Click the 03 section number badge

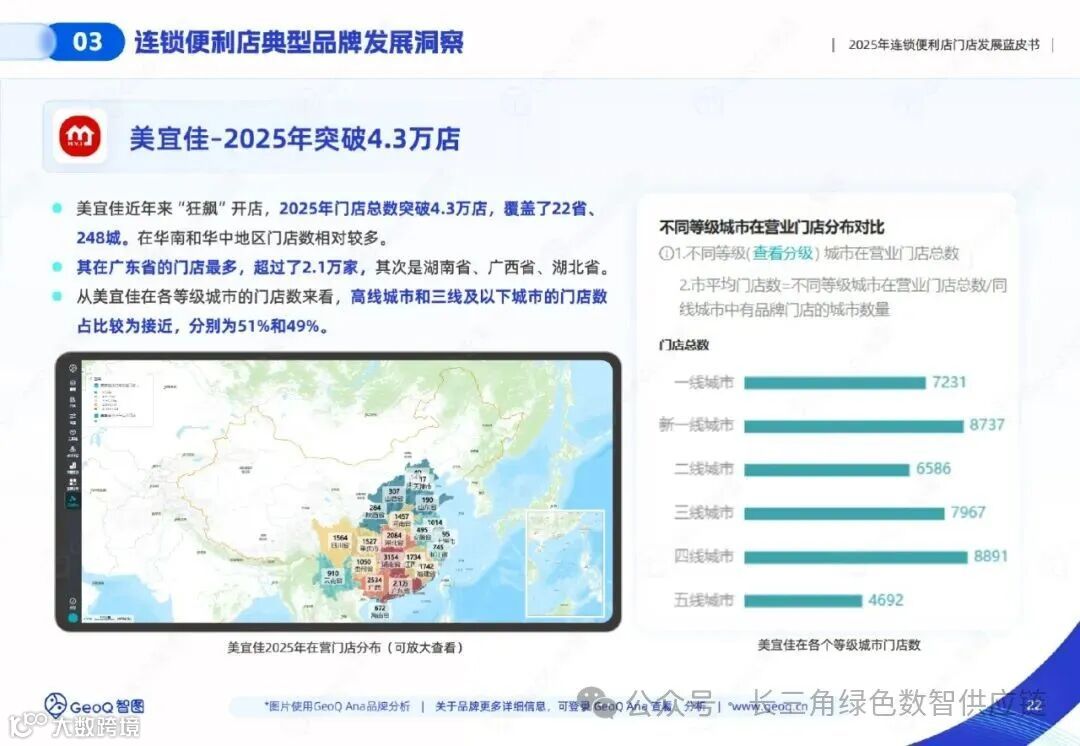click(x=87, y=41)
